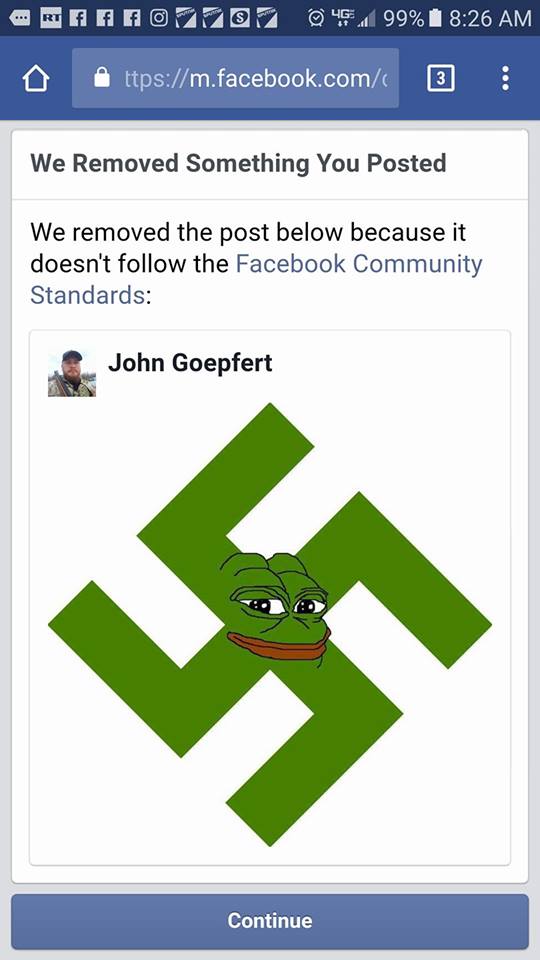540x960 pixels.
Task: Focus the m.facebook.com URL field
Action: (236, 78)
